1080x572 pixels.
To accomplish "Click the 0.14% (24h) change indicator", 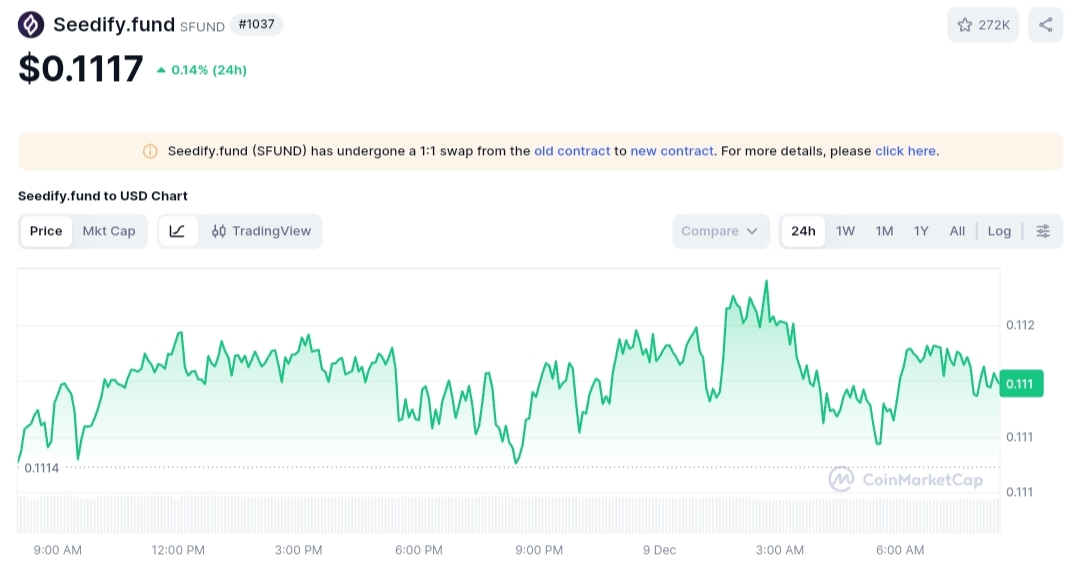I will tap(202, 70).
